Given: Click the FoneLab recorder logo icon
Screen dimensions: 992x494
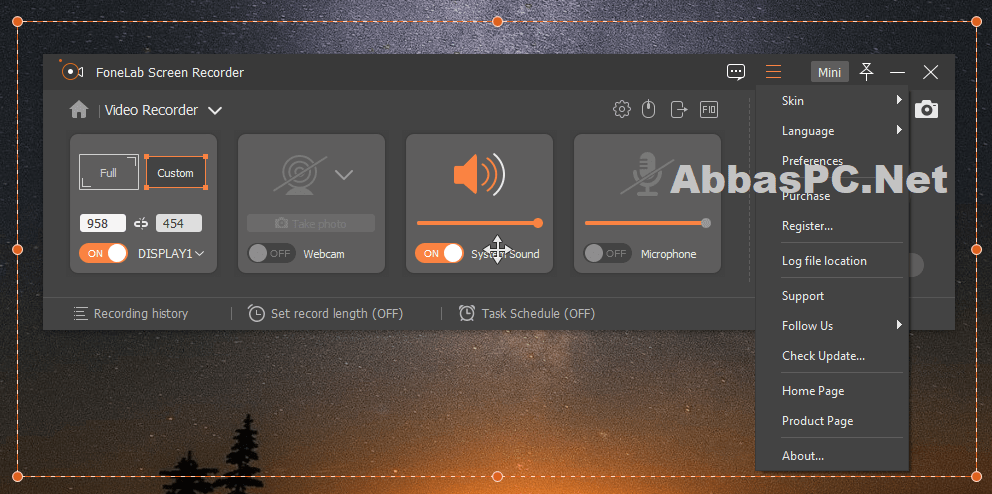Looking at the screenshot, I should [71, 71].
